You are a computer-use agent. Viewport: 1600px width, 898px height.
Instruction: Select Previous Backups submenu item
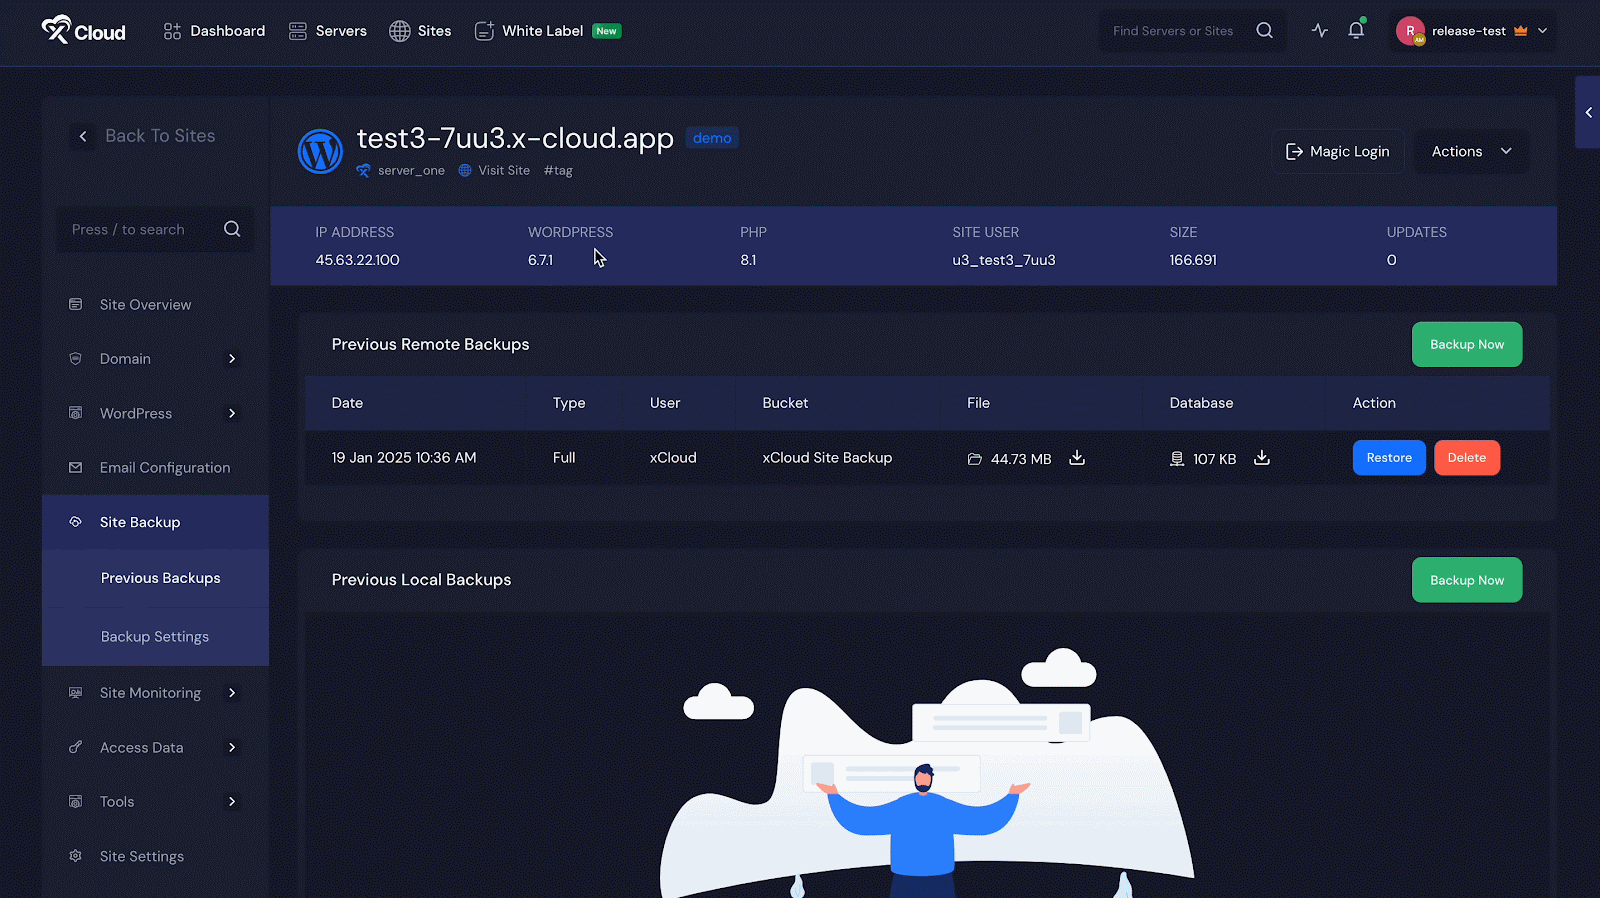coord(160,578)
